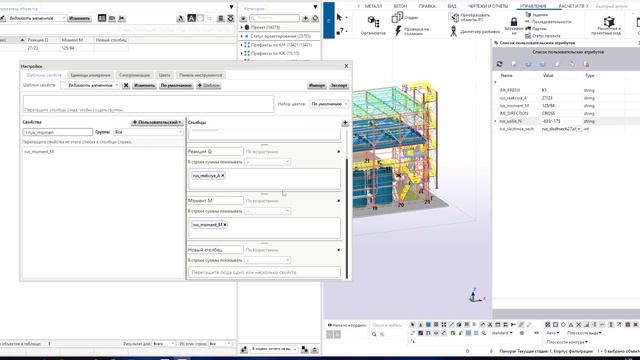Expand the Префиксы по КМ tree node
This screenshot has width=640, height=360.
[242, 45]
